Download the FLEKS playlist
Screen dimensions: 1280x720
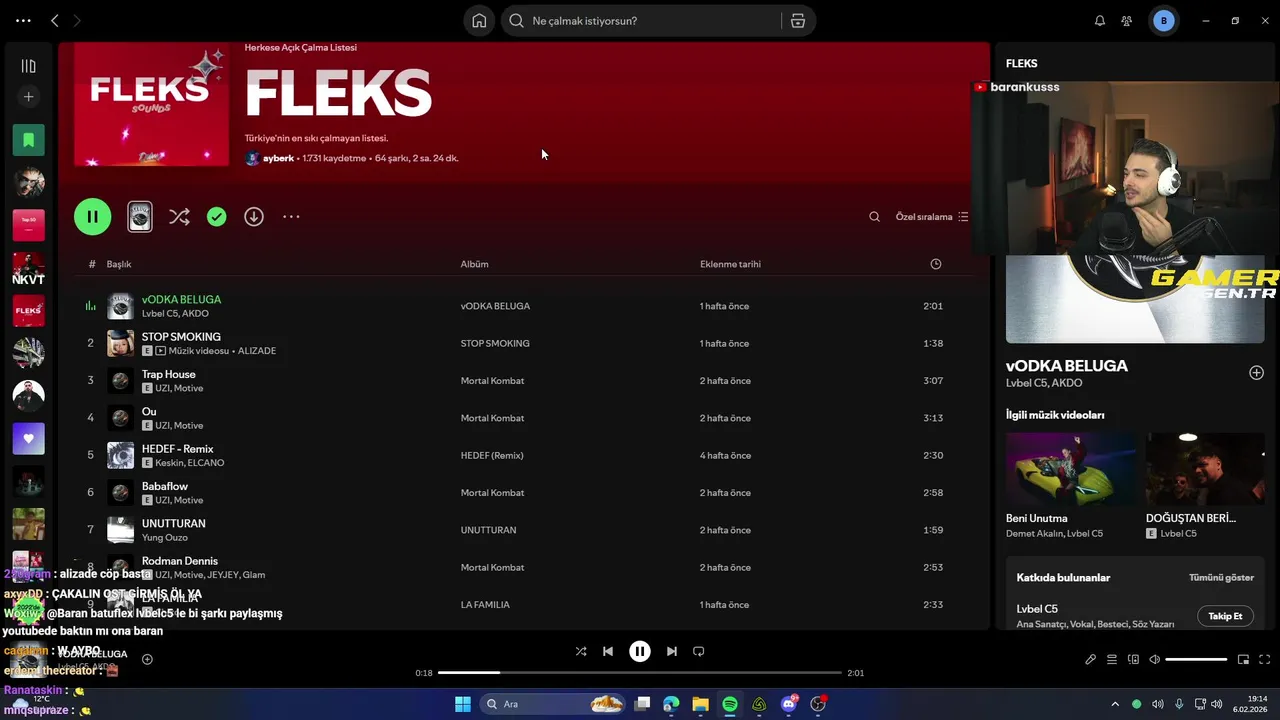point(254,216)
